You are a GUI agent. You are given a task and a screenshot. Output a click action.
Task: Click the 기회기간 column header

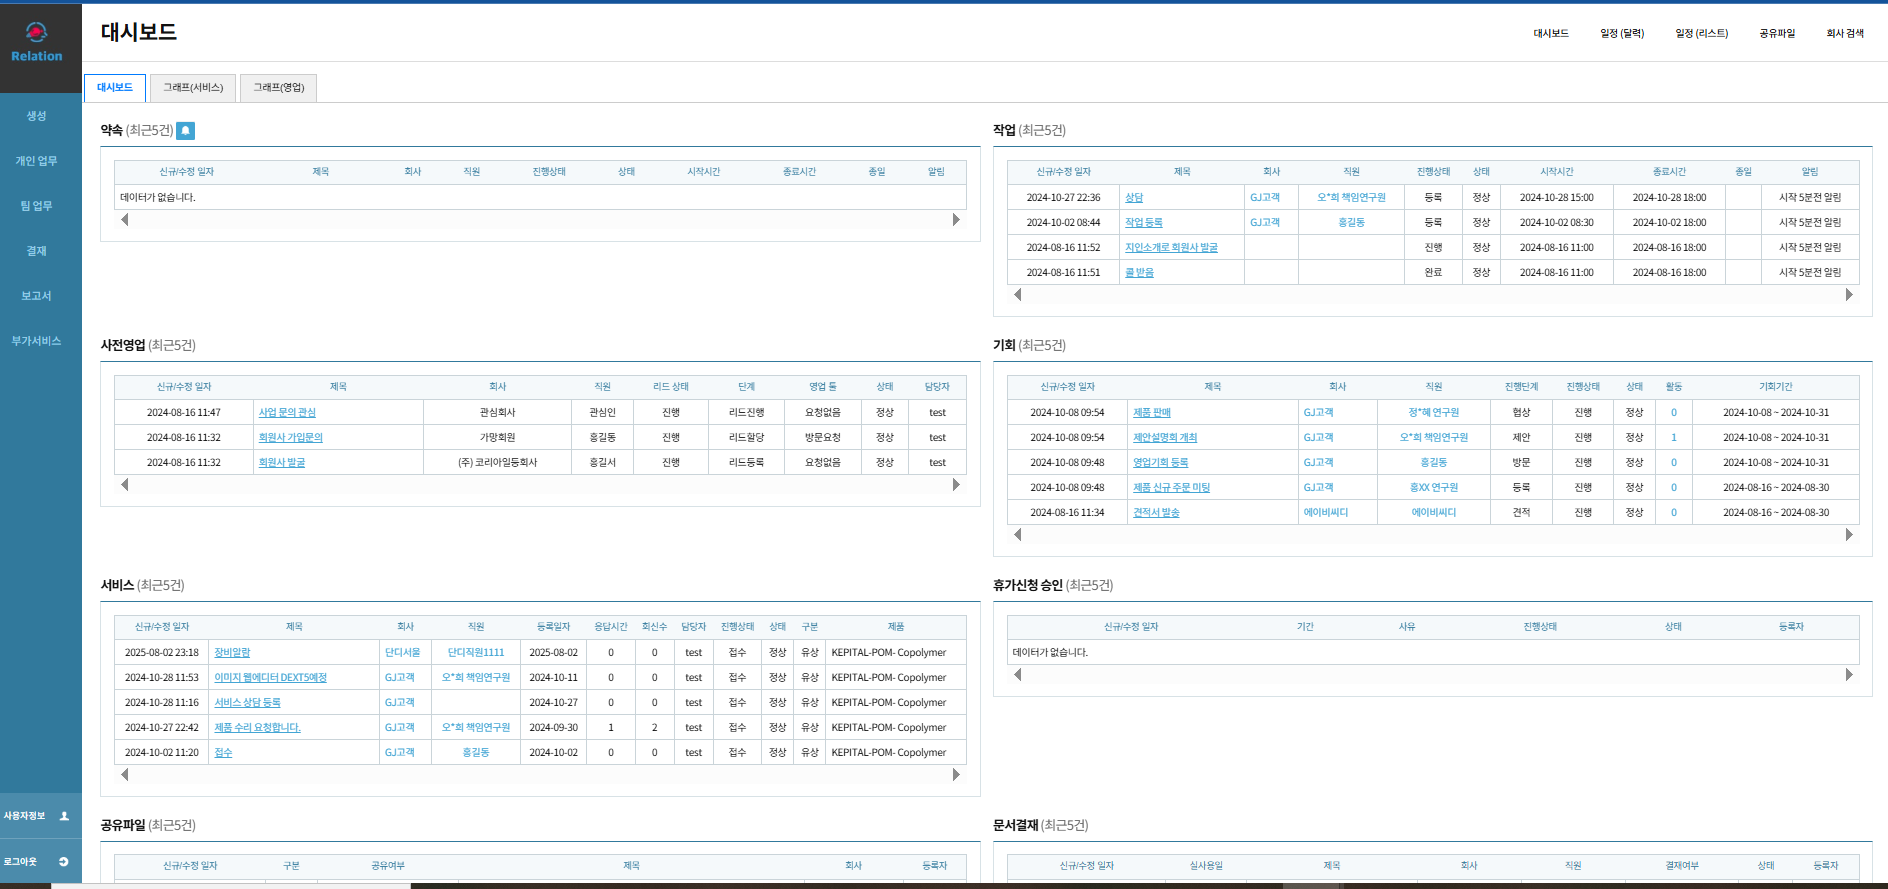1776,387
